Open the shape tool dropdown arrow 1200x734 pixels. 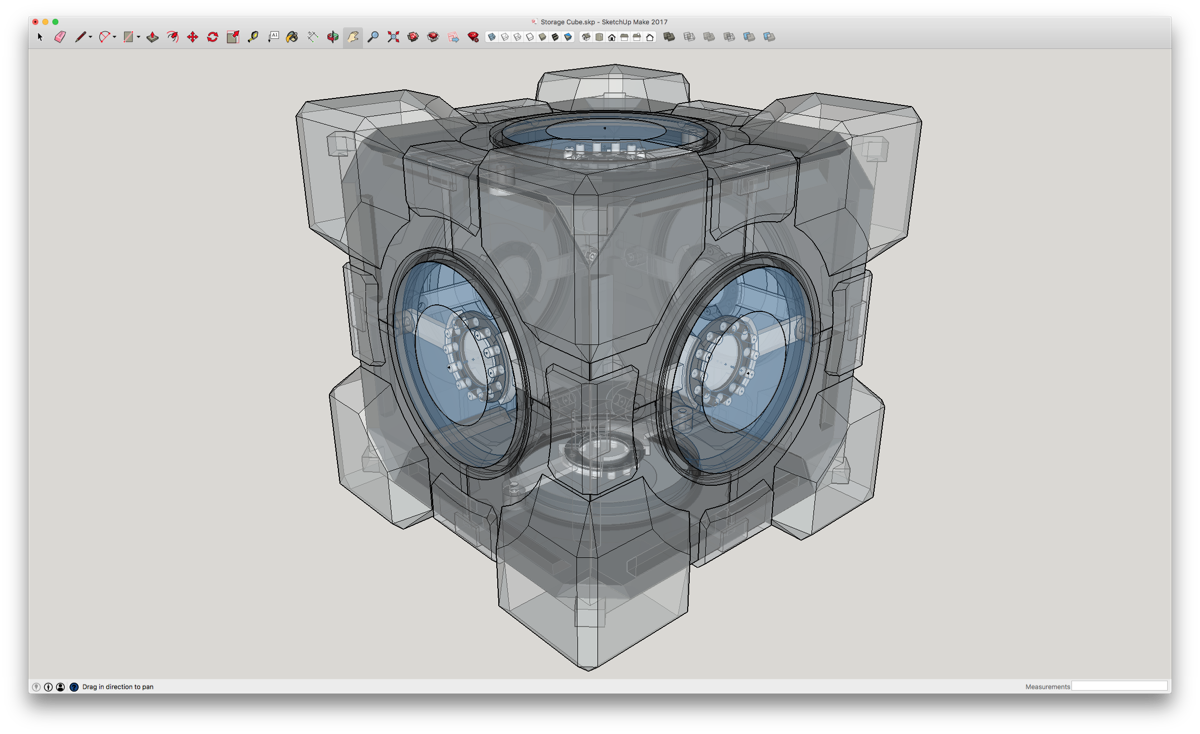[138, 37]
